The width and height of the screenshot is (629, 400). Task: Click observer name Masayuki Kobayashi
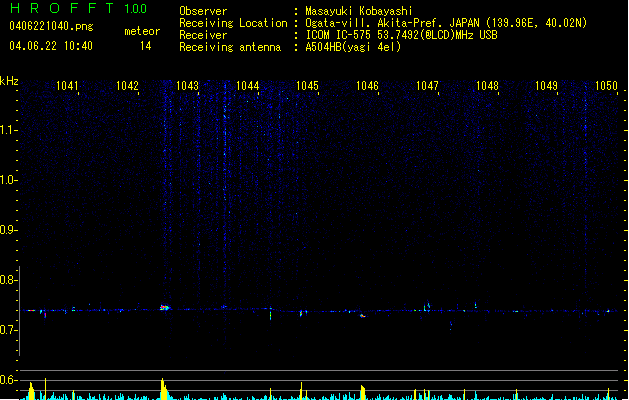click(x=359, y=11)
